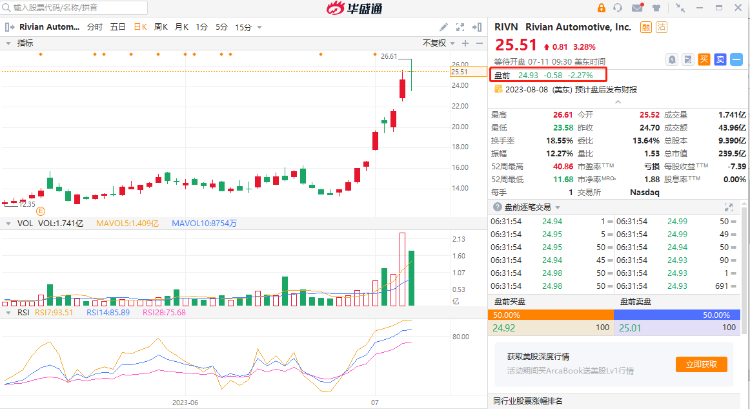The image size is (750, 409).
Task: Click the VOL:1.741亿 volume label
Action: 61,223
